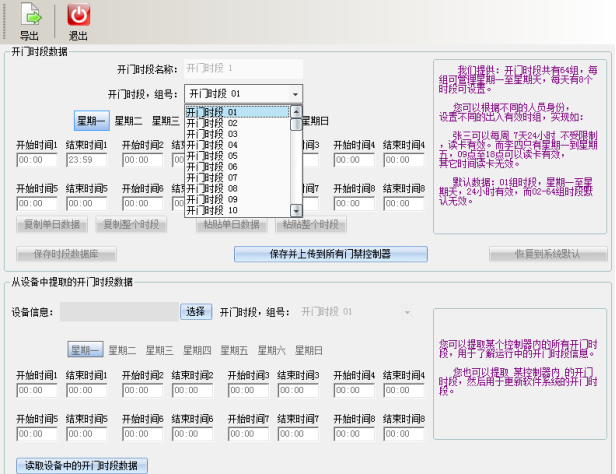Screen dimensions: 616x474
Task: Click the red 退出 exit icon
Action: [x=79, y=15]
